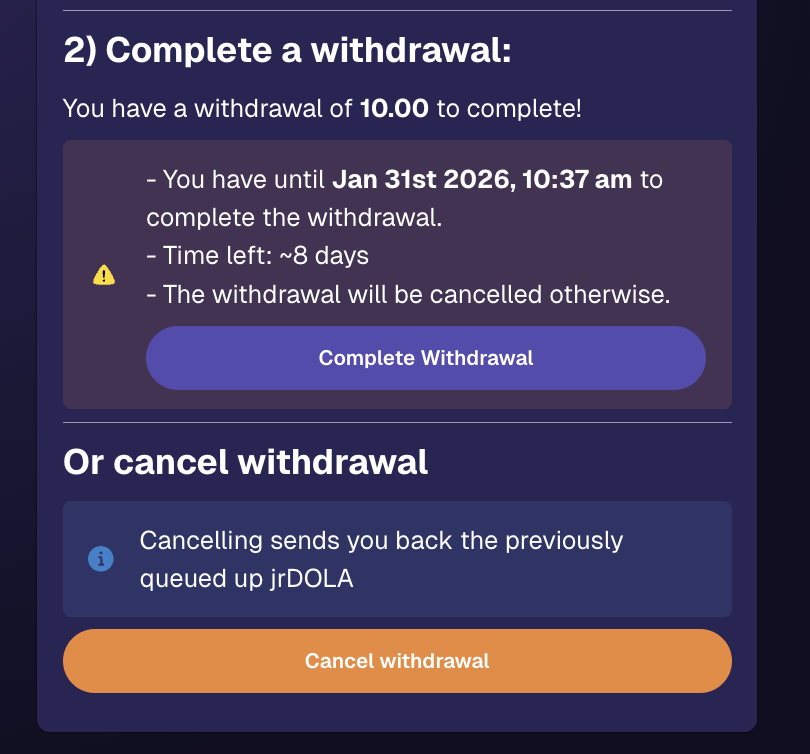Click the "2) Complete a withdrawal:" heading
The height and width of the screenshot is (754, 810).
(287, 50)
